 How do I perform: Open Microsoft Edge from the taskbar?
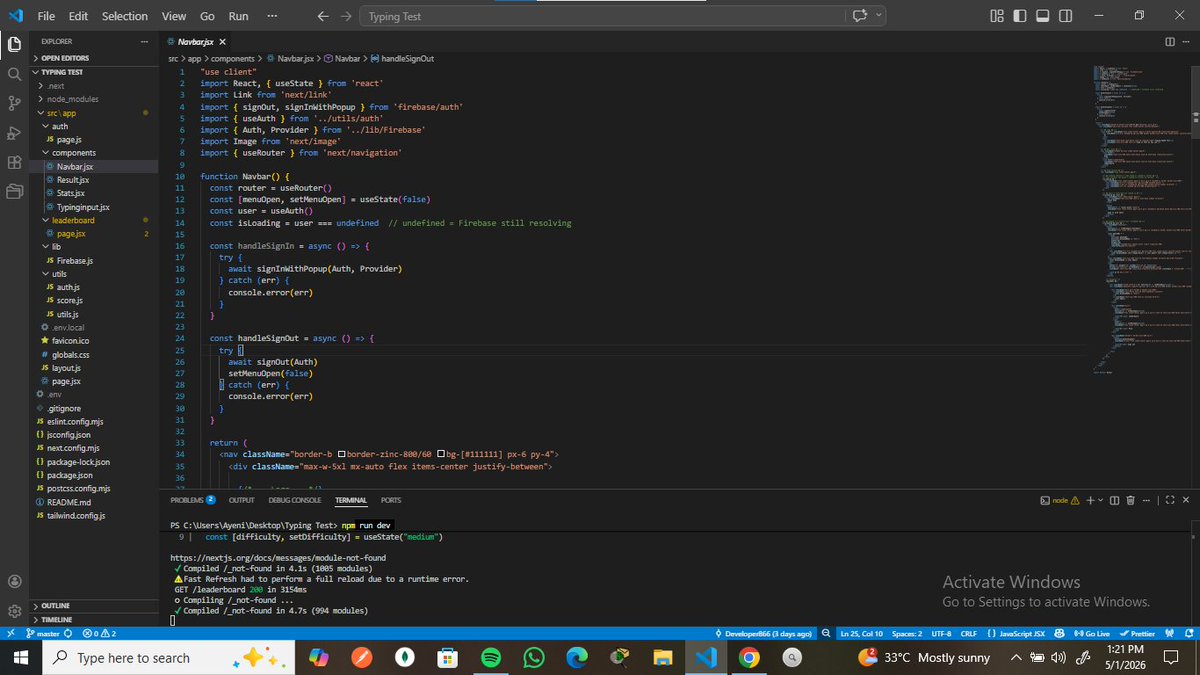[577, 657]
